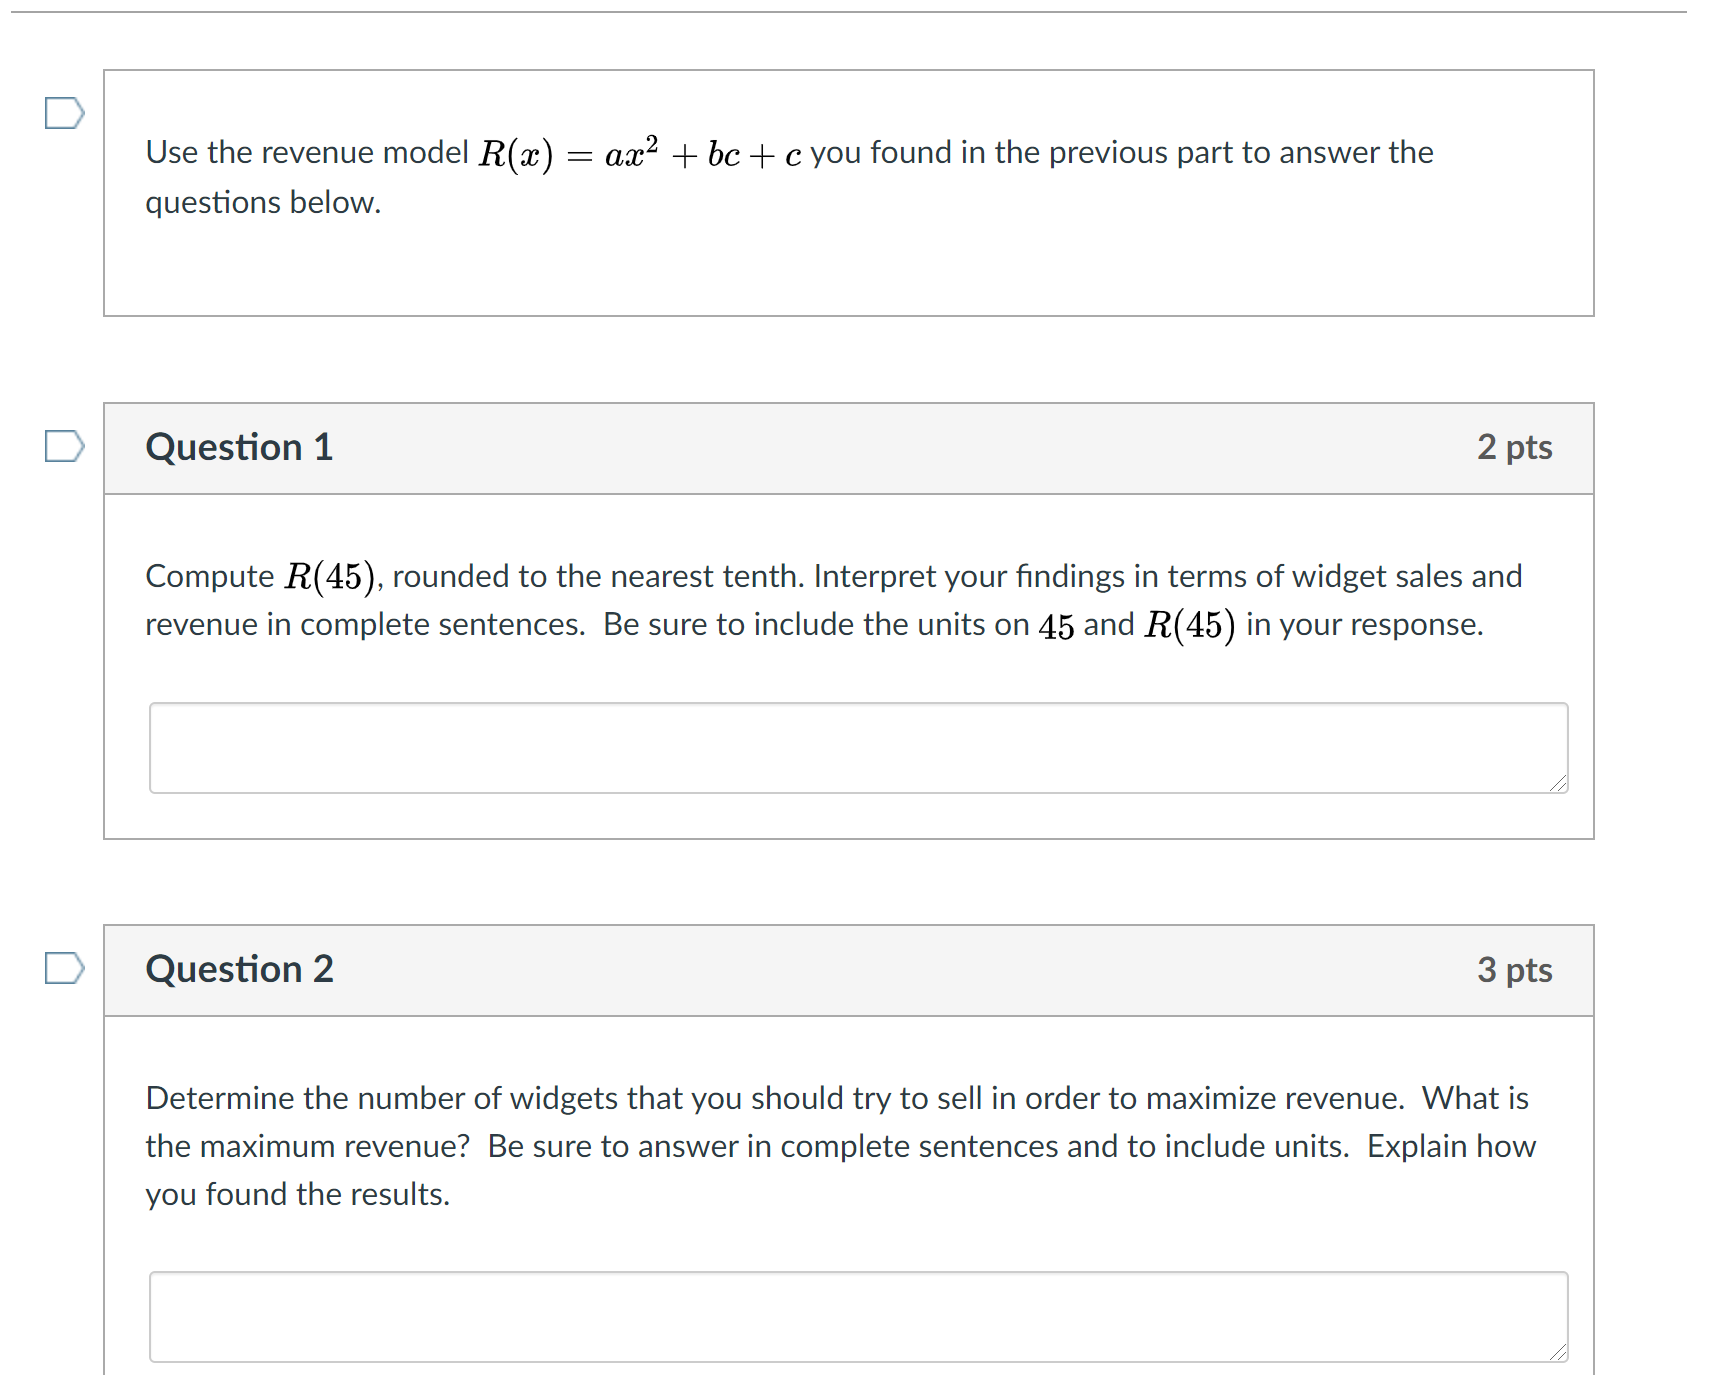Click the R(x) = ax² + bc + c formula
Image resolution: width=1716 pixels, height=1375 pixels.
640,153
